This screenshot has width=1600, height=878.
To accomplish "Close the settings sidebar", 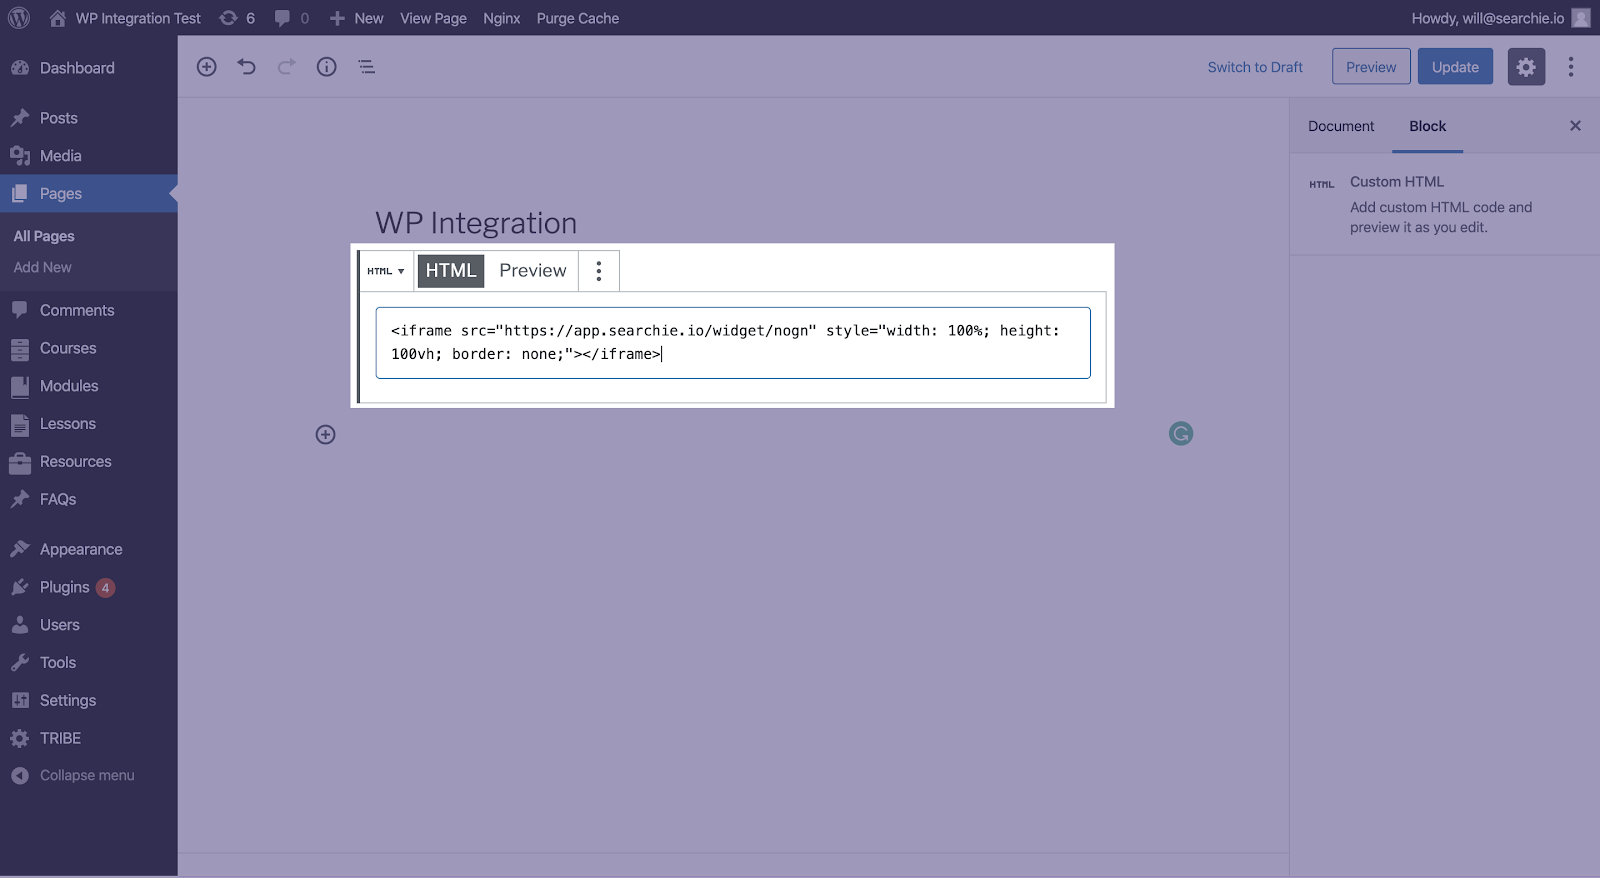I will click(x=1575, y=126).
